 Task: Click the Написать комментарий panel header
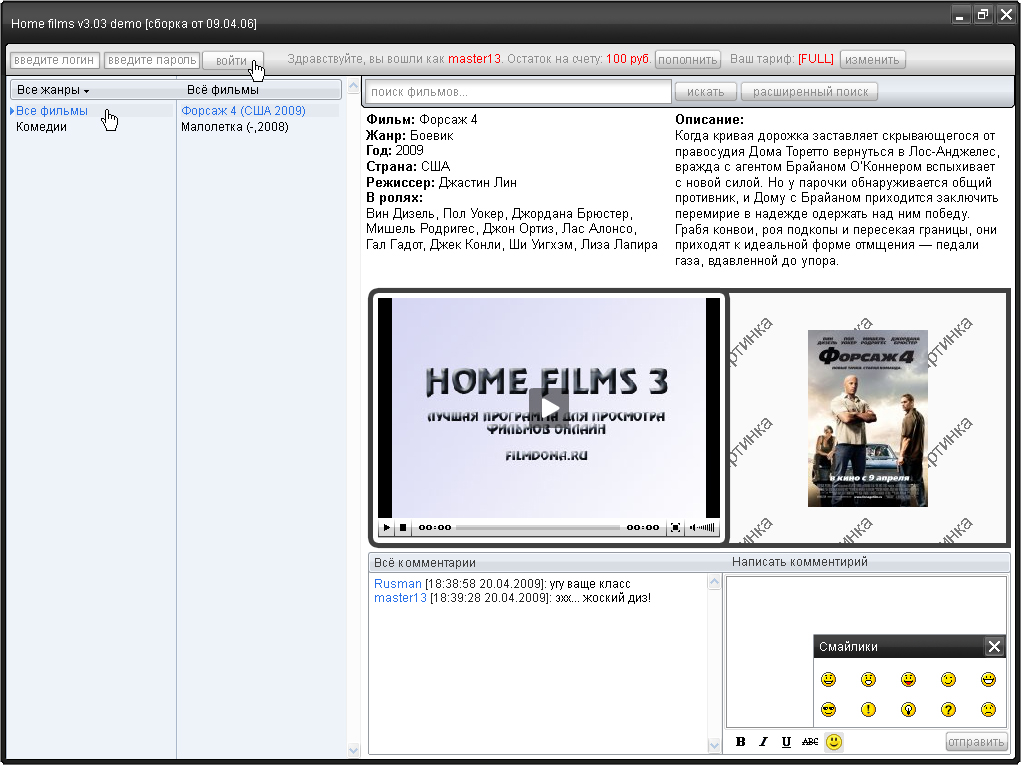pos(800,562)
